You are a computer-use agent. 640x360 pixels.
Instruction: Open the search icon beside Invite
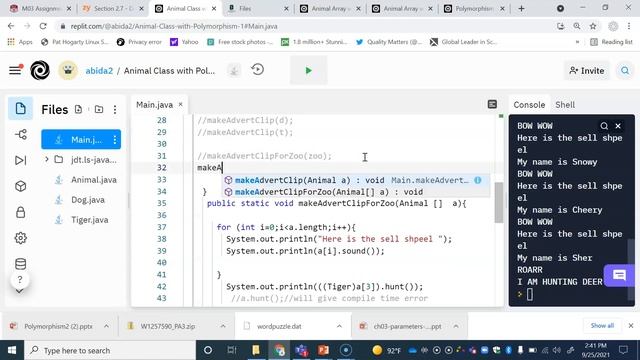[625, 71]
